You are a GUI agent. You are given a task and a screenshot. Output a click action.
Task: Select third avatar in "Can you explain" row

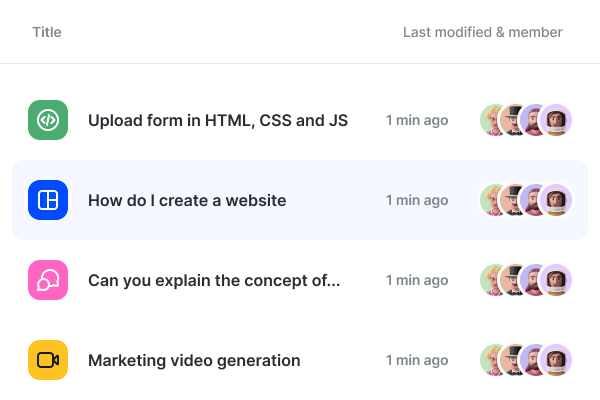[x=536, y=280]
